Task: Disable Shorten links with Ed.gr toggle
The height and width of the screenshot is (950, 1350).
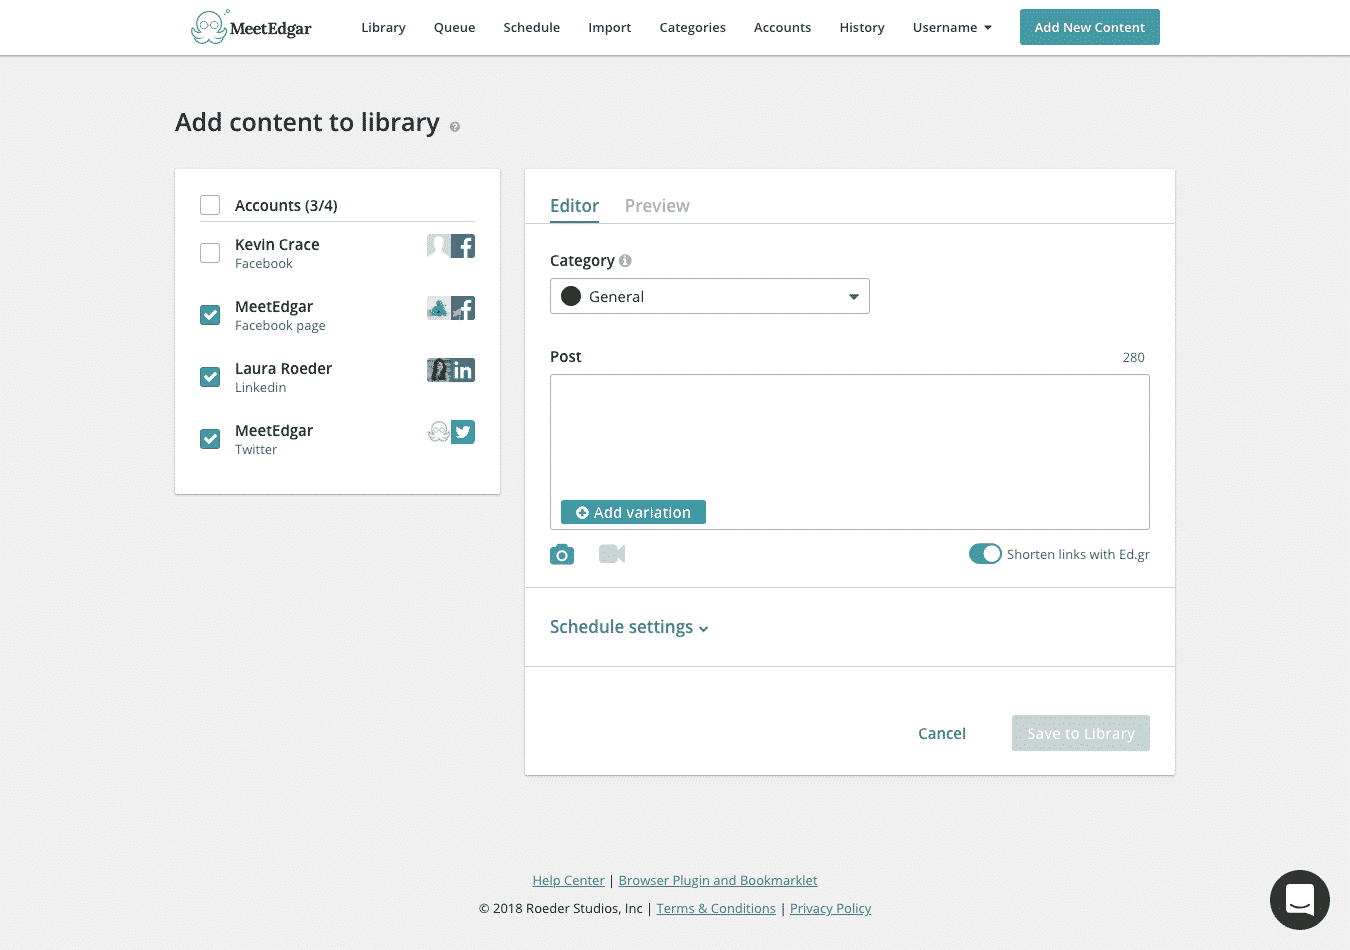Action: [985, 554]
